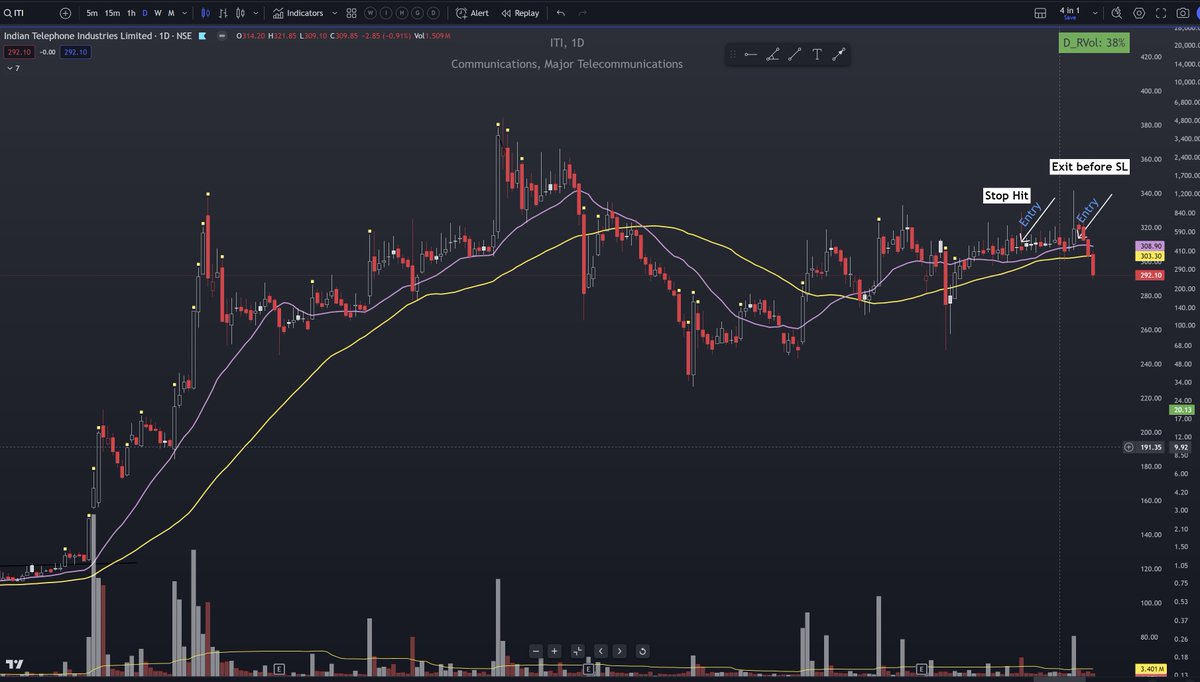Click the 'Exit before SL' annotation
Viewport: 1200px width, 682px height.
click(x=1089, y=167)
